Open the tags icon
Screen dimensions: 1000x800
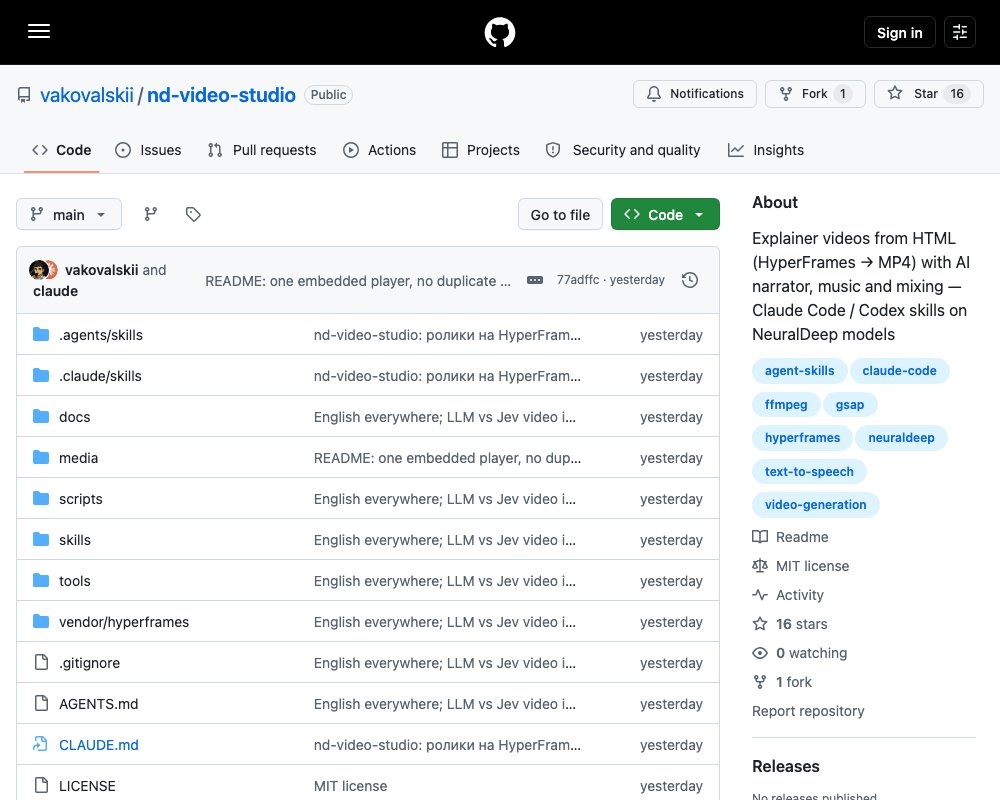pos(193,214)
